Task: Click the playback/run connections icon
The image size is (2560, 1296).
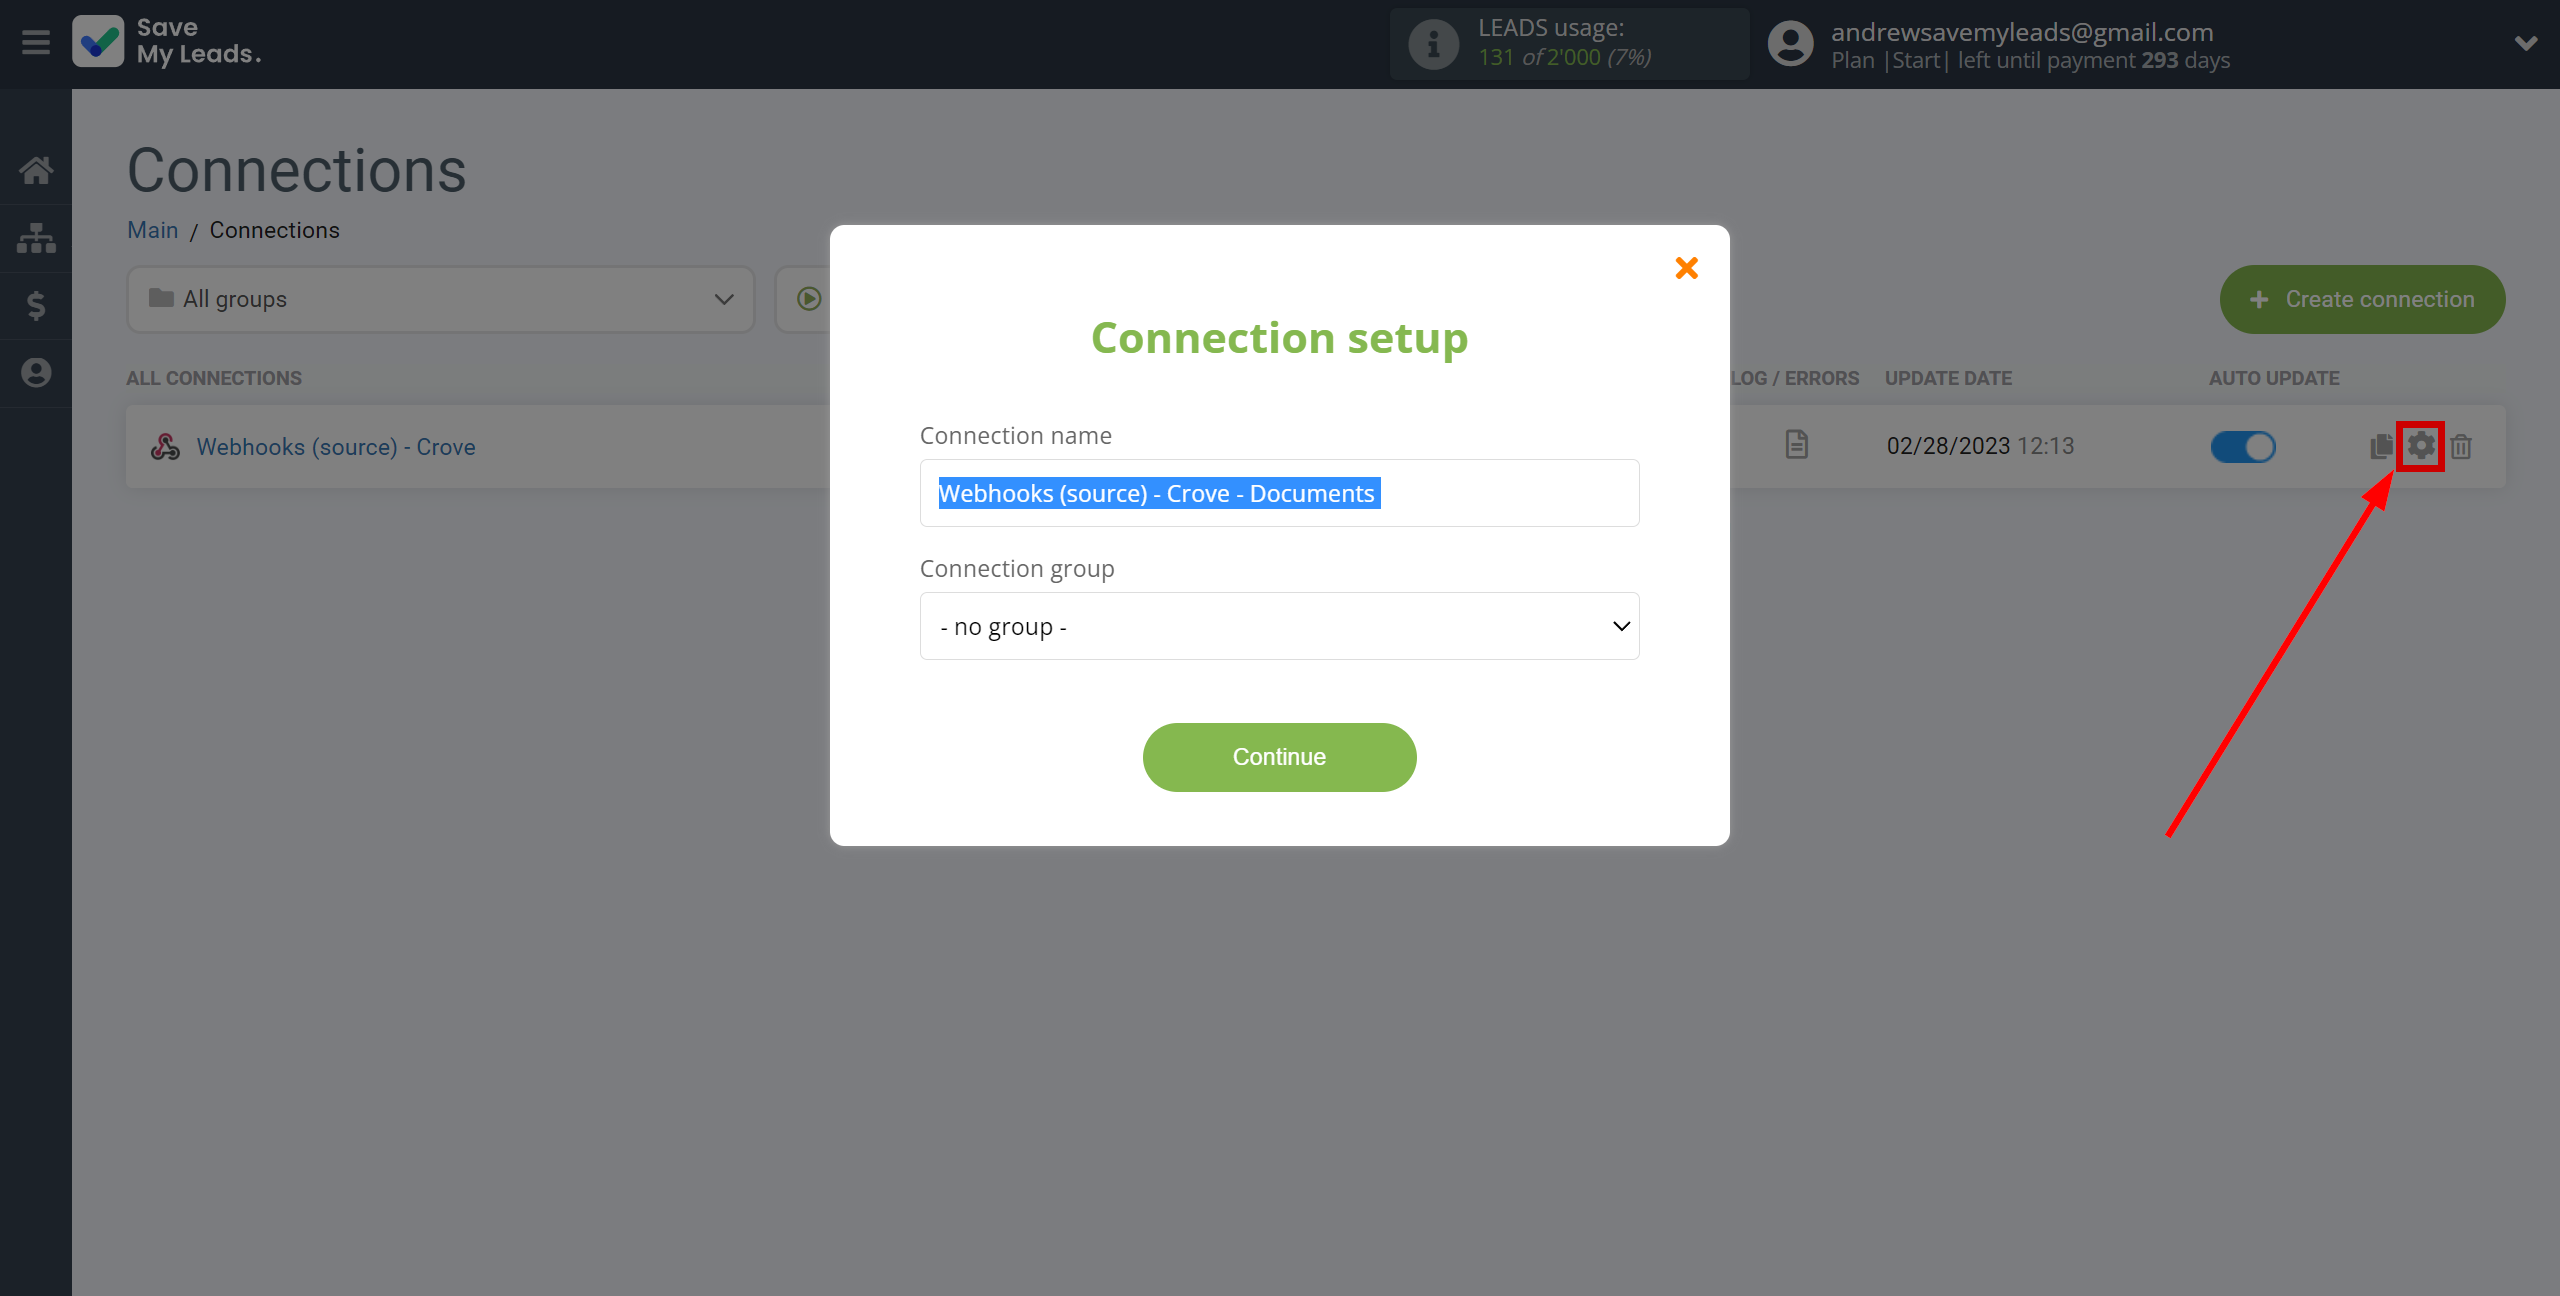Action: point(808,299)
